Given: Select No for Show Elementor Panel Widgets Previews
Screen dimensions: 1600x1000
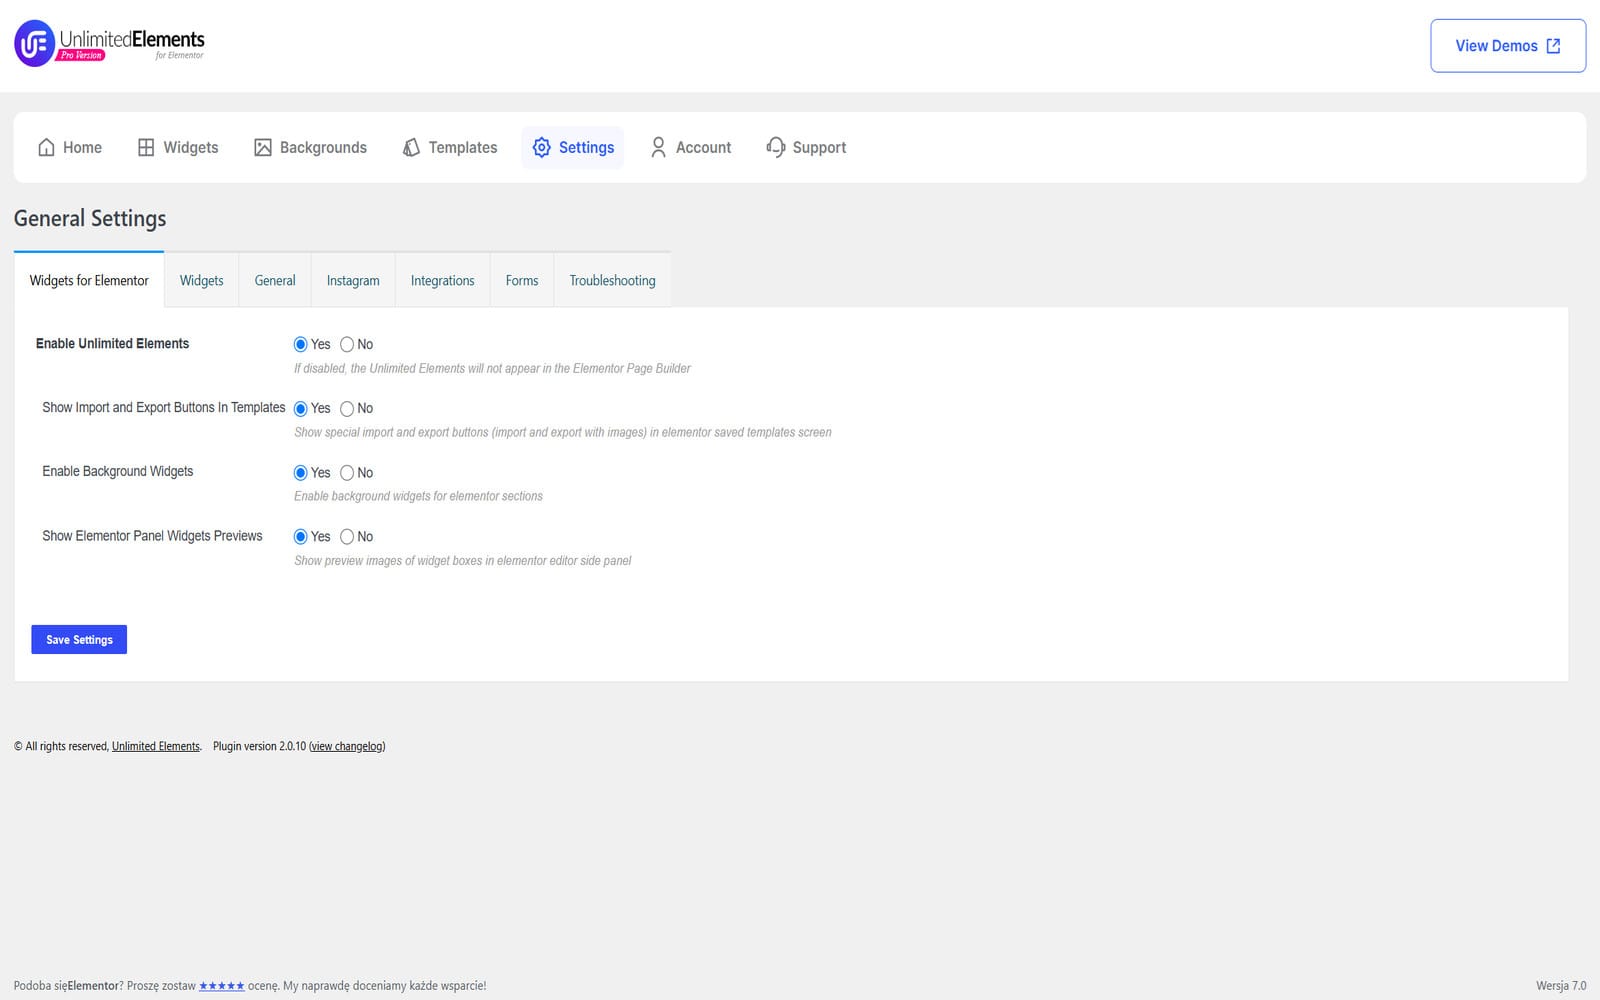Looking at the screenshot, I should pyautogui.click(x=347, y=536).
